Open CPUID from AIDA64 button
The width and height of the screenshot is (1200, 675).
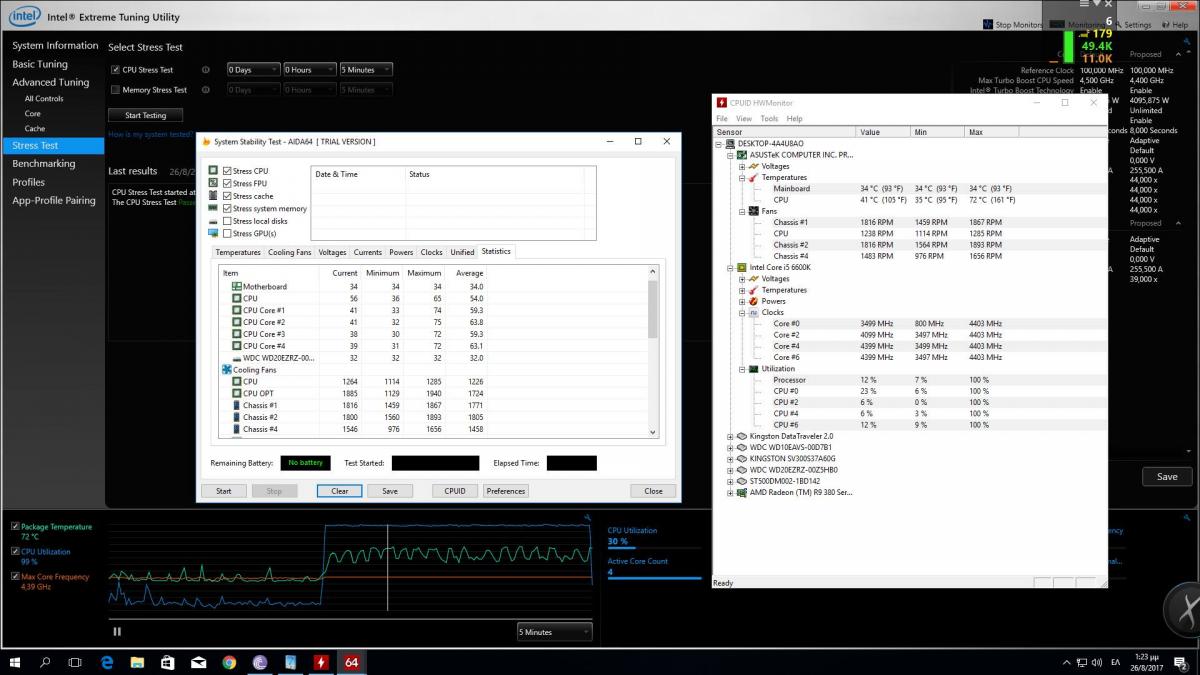(x=455, y=491)
